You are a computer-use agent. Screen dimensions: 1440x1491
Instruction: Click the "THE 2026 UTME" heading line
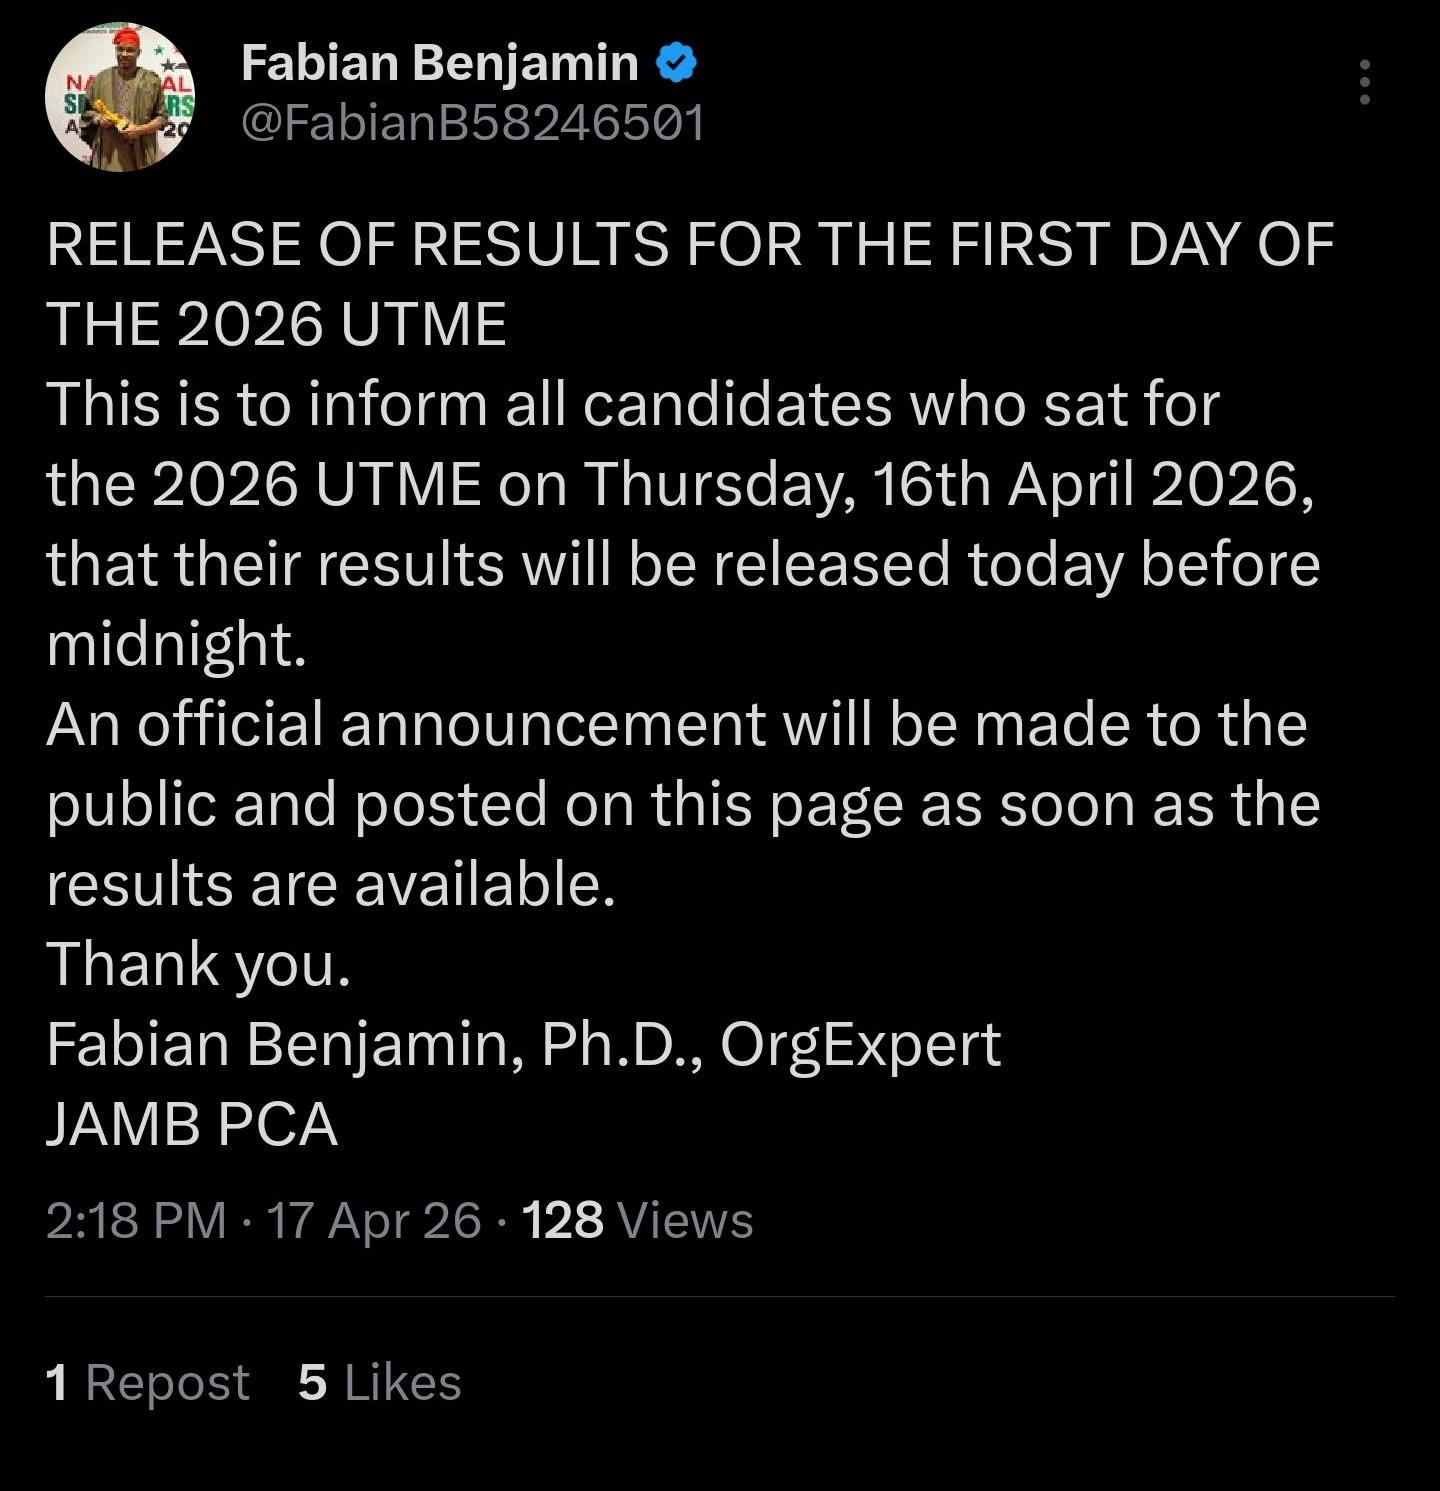277,325
